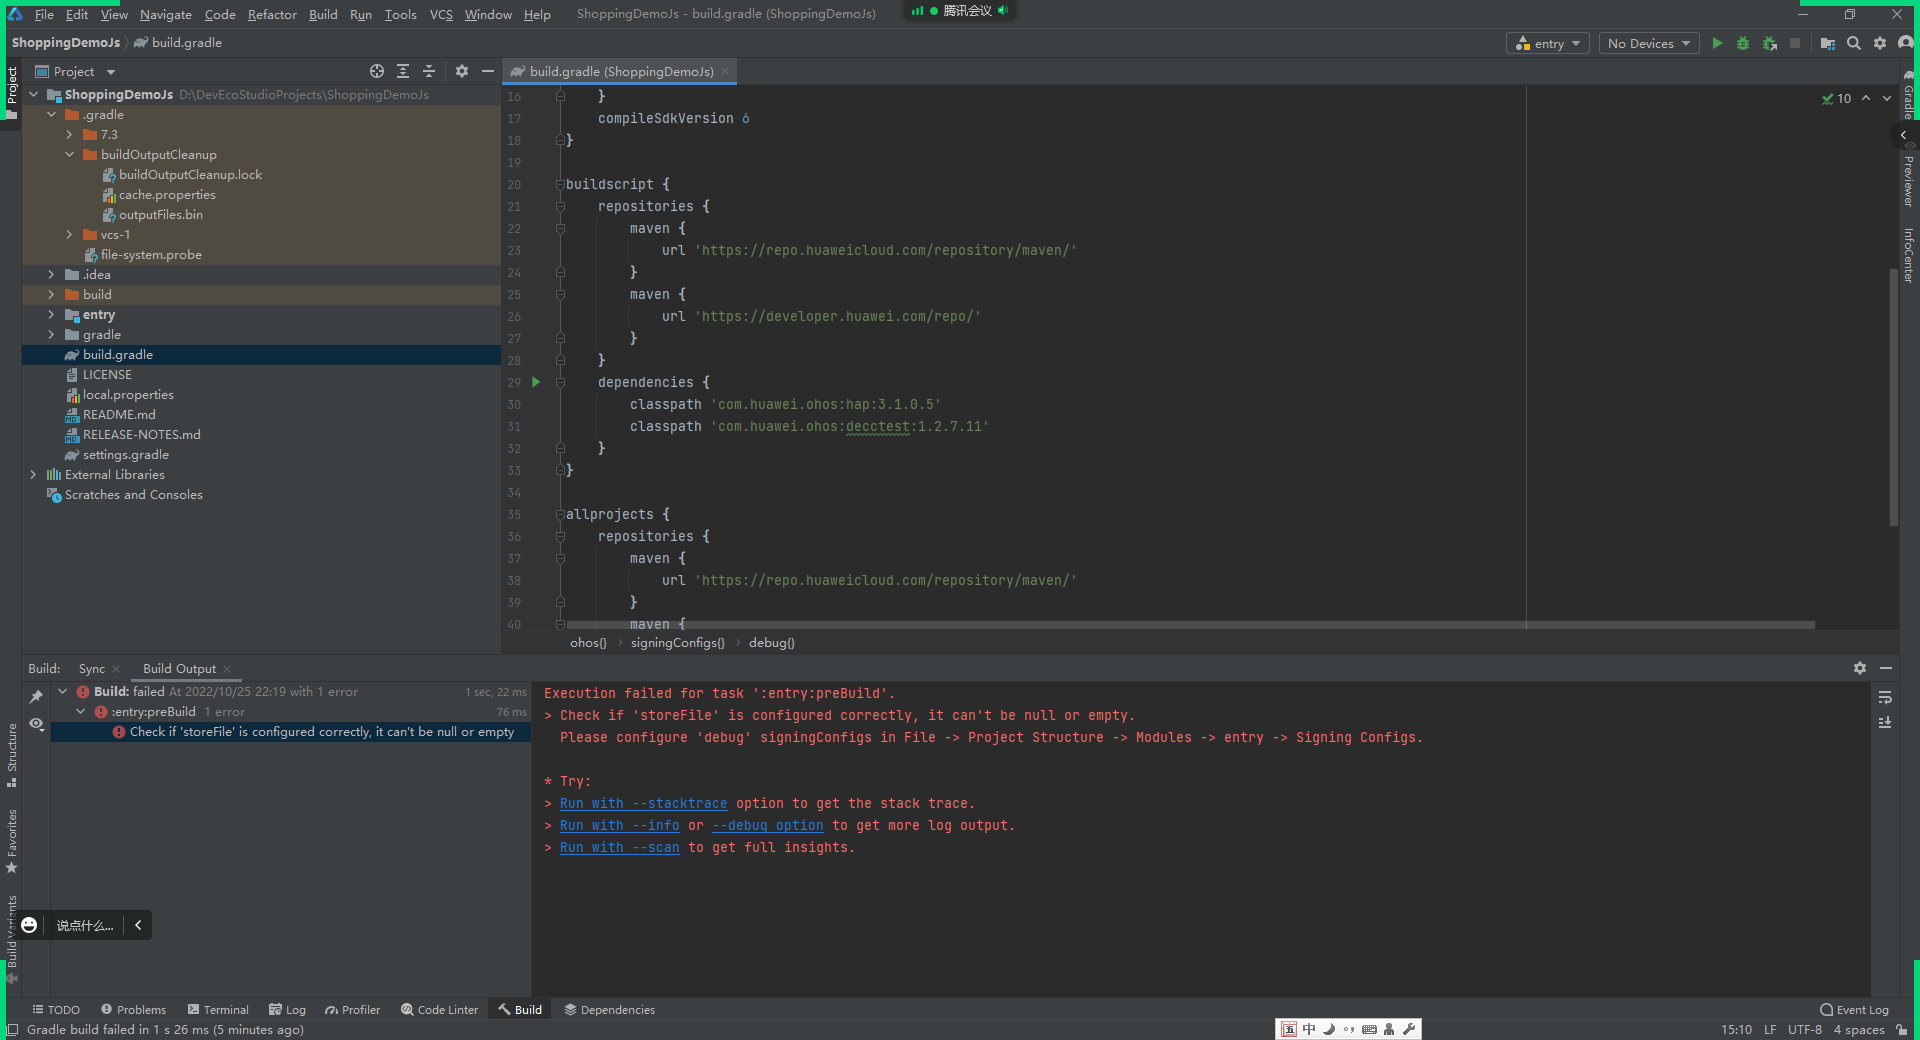Open the Refactor menu
The image size is (1920, 1040).
[272, 14]
